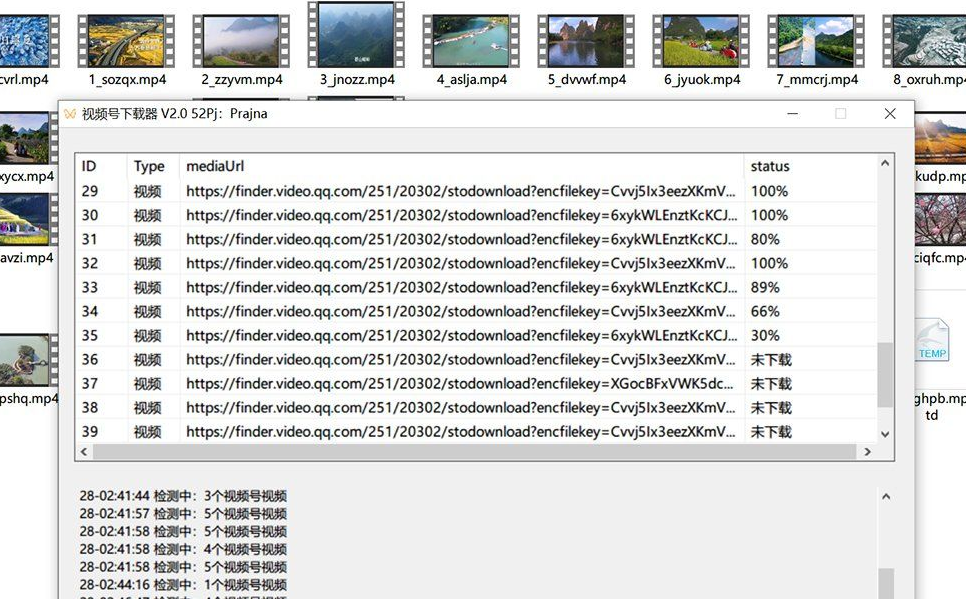Click the log panel scrollbar up arrow

[886, 495]
